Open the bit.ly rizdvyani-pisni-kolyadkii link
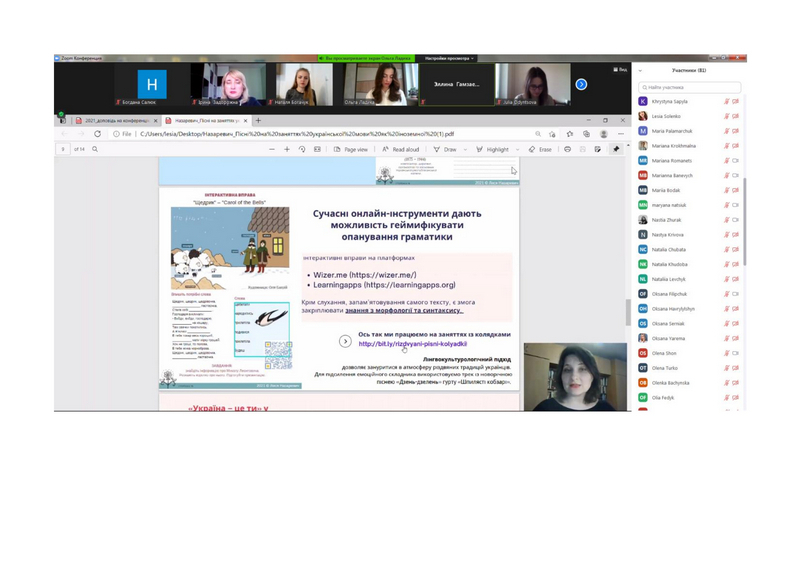 pos(412,344)
